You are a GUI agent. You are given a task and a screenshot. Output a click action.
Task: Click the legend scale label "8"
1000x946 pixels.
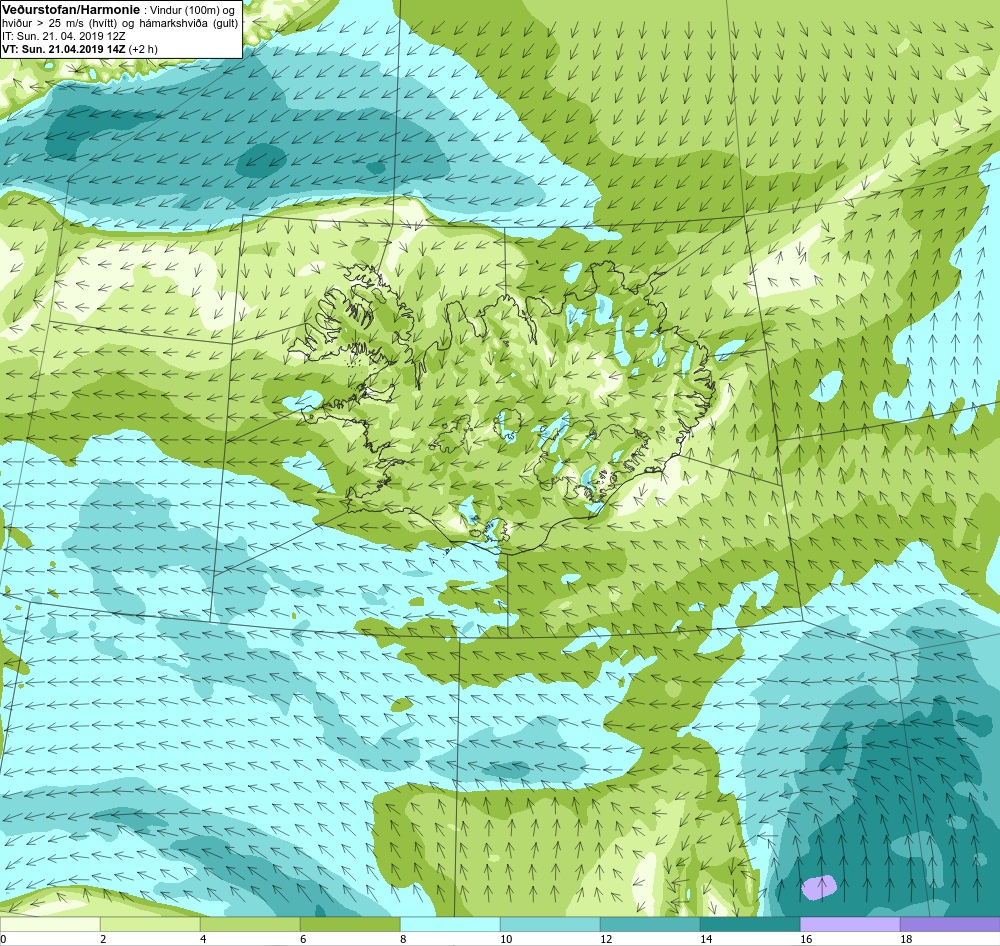pos(403,939)
